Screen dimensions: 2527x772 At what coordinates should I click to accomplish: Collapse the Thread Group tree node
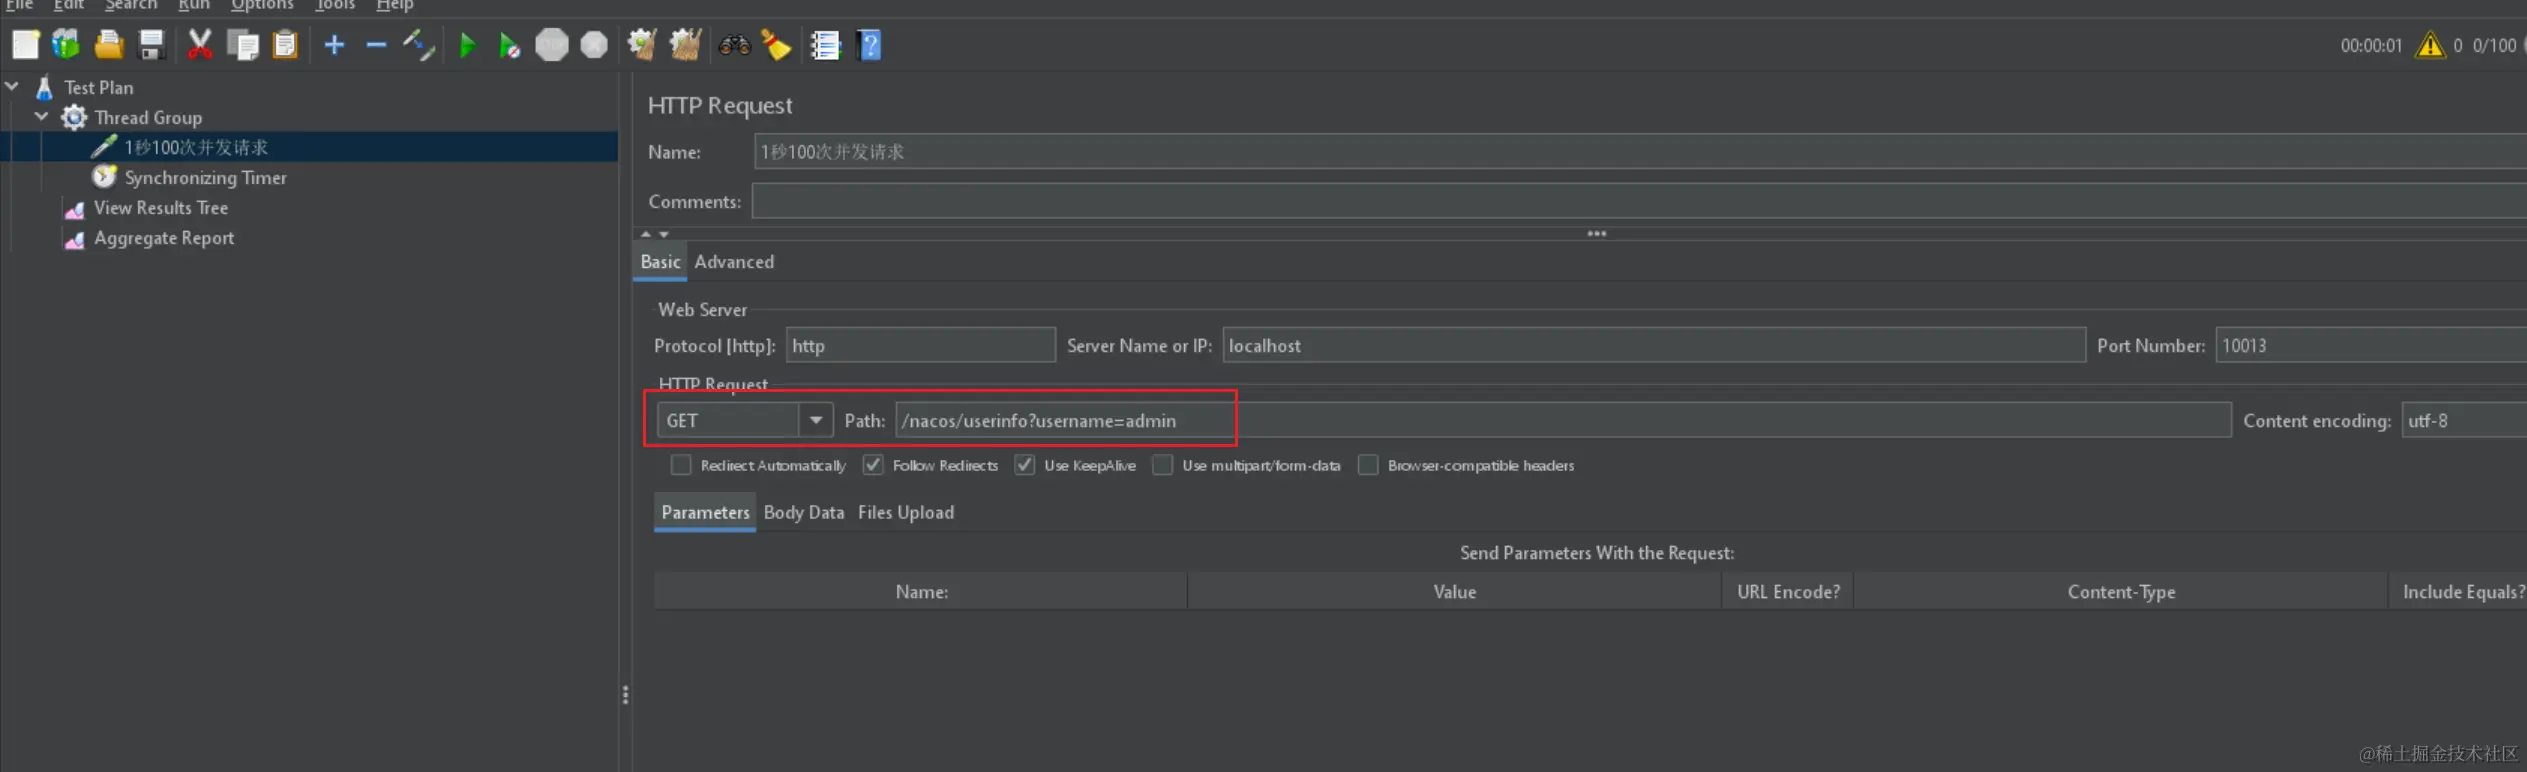tap(42, 117)
